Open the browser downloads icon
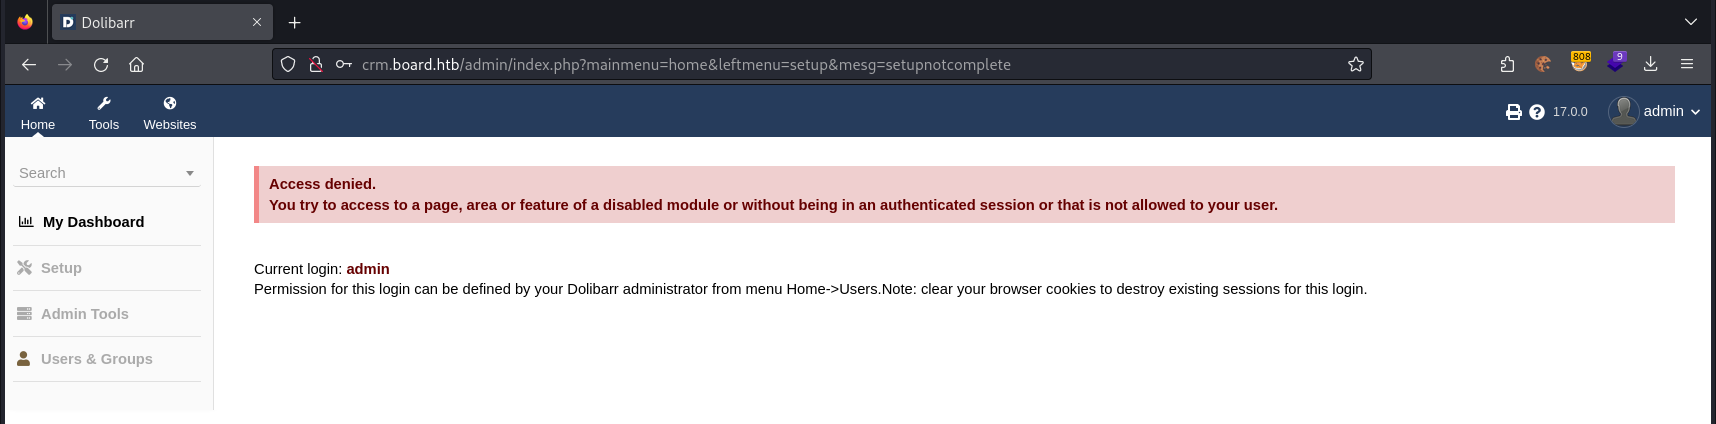 [1651, 64]
